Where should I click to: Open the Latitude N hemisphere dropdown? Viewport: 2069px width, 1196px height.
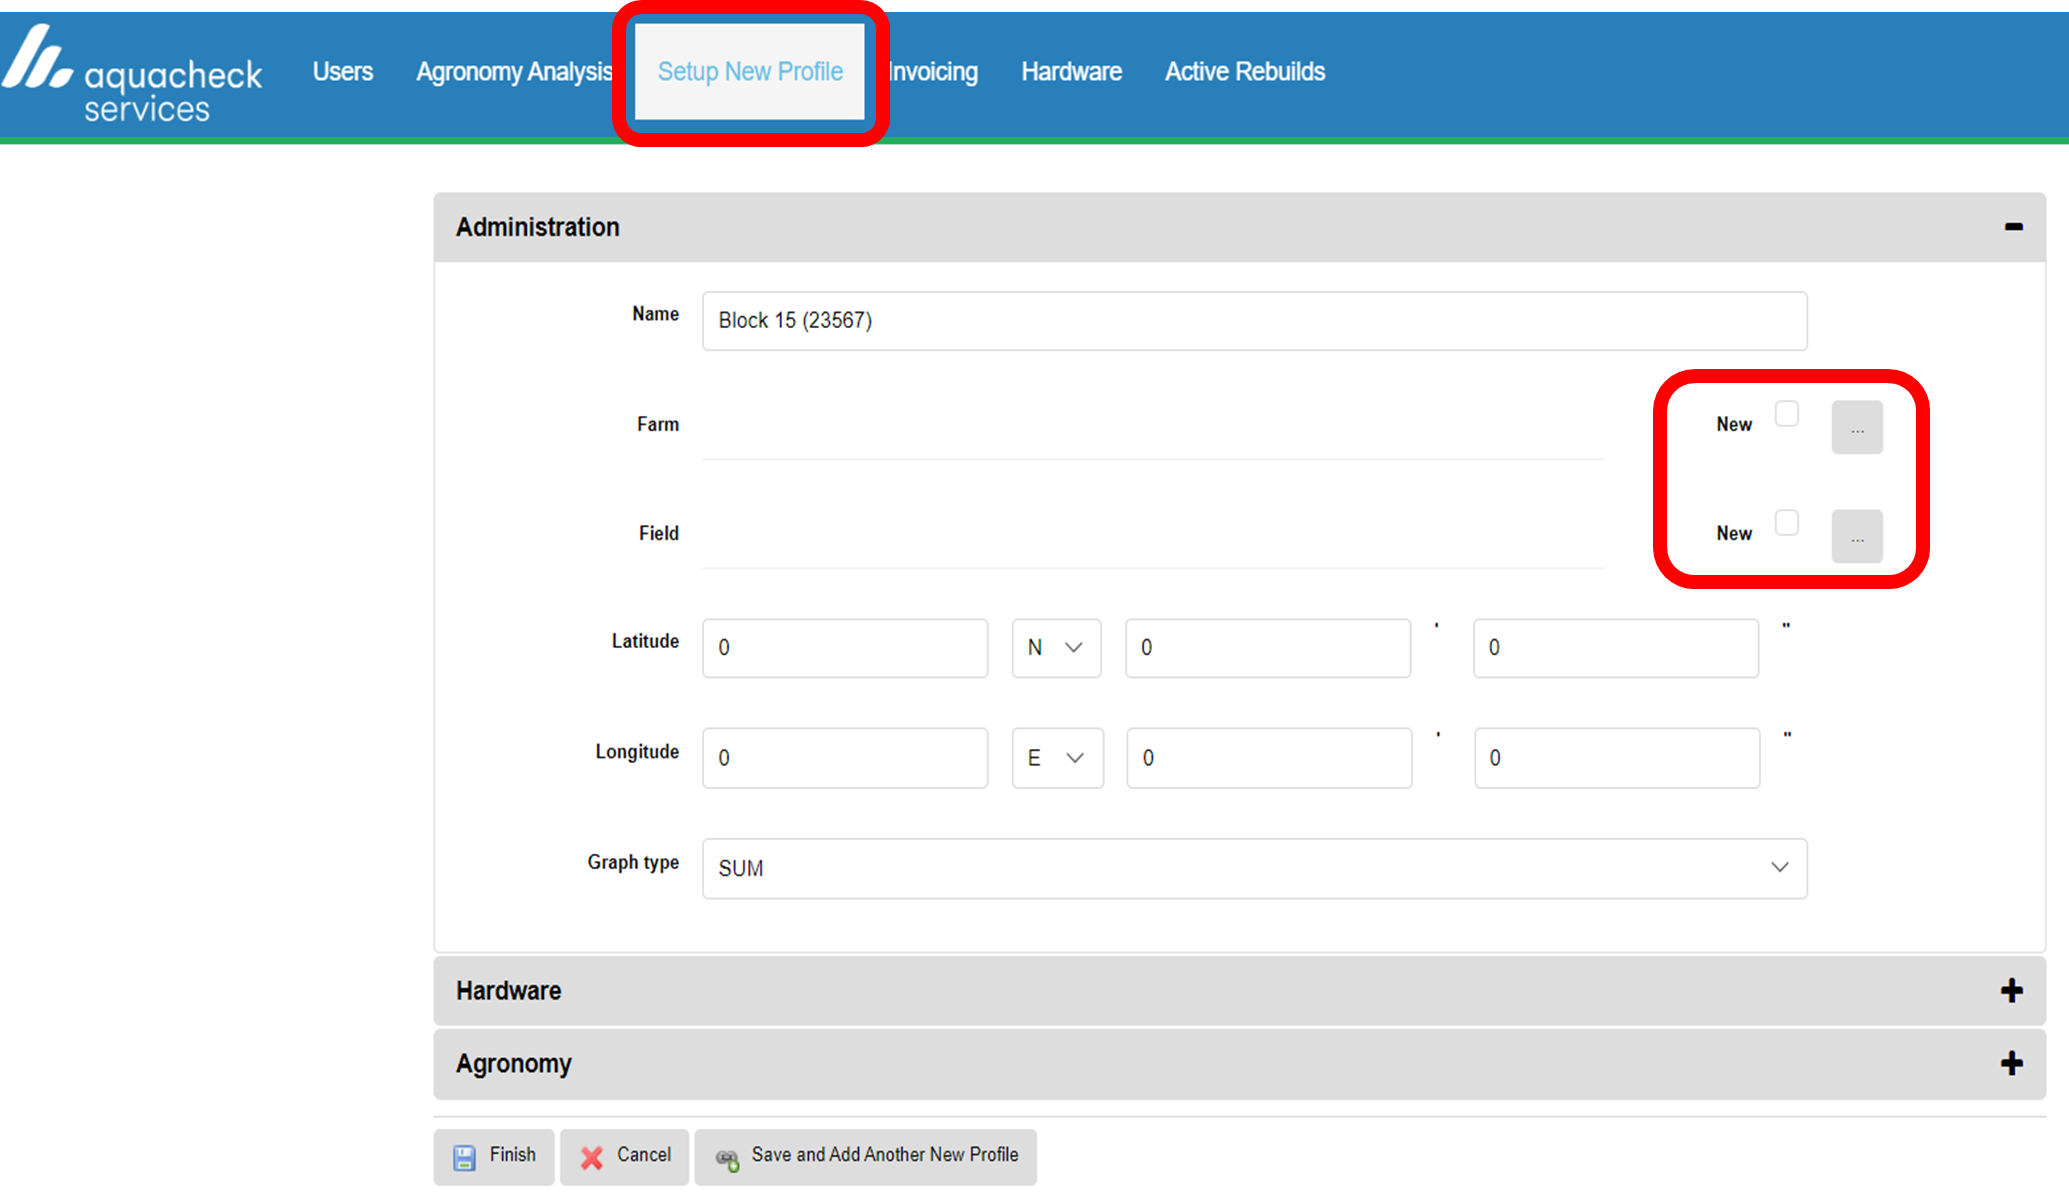pyautogui.click(x=1056, y=648)
